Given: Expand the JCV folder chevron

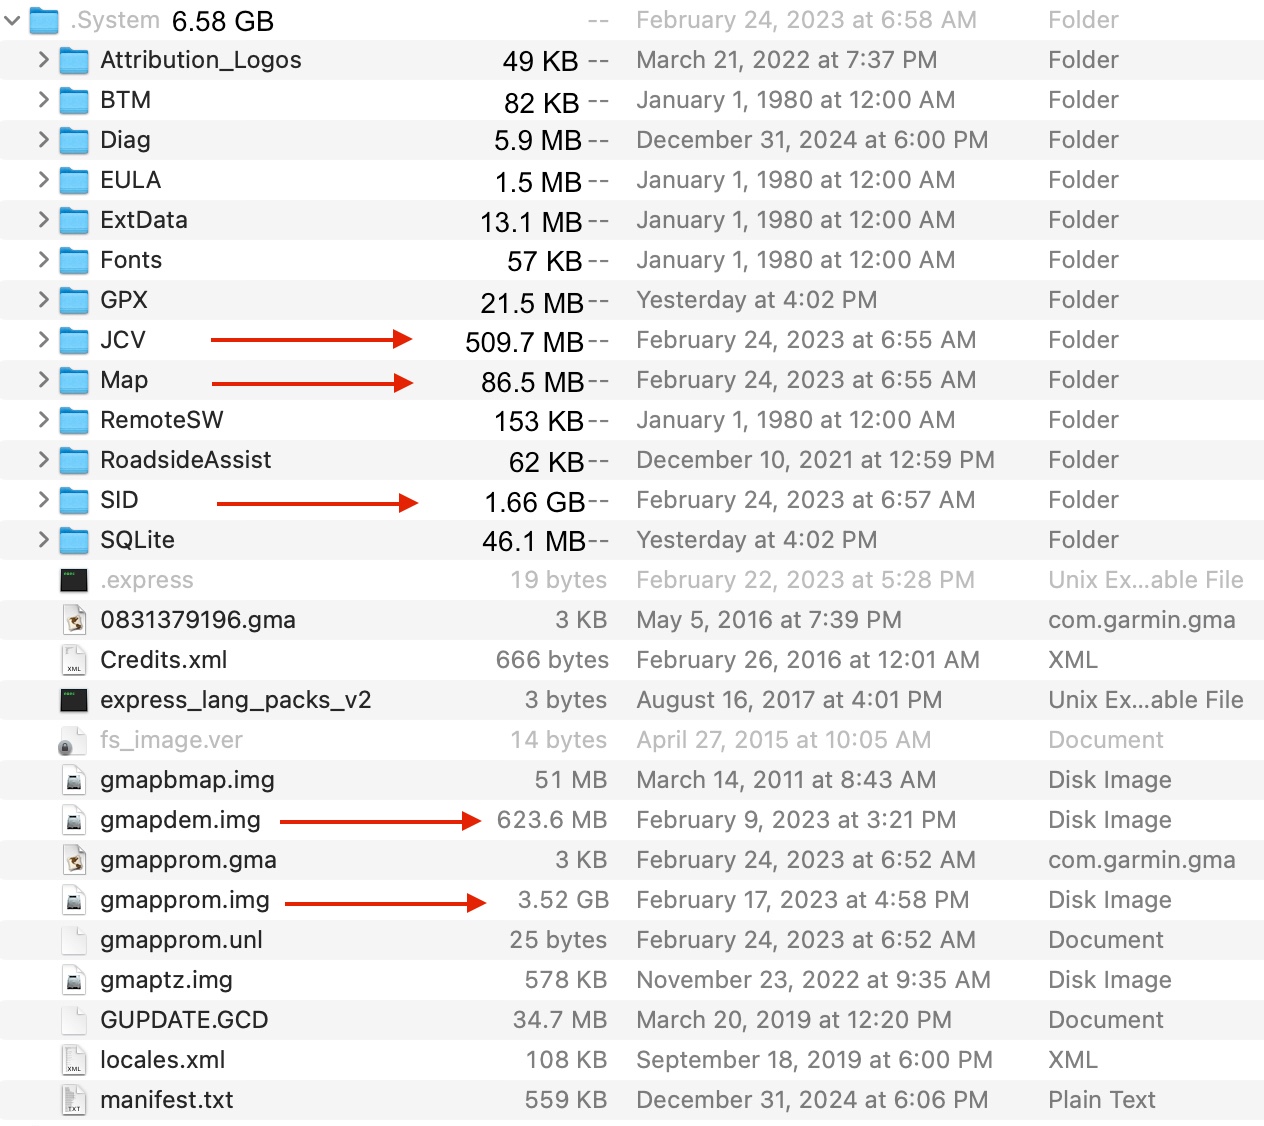Looking at the screenshot, I should tap(43, 340).
